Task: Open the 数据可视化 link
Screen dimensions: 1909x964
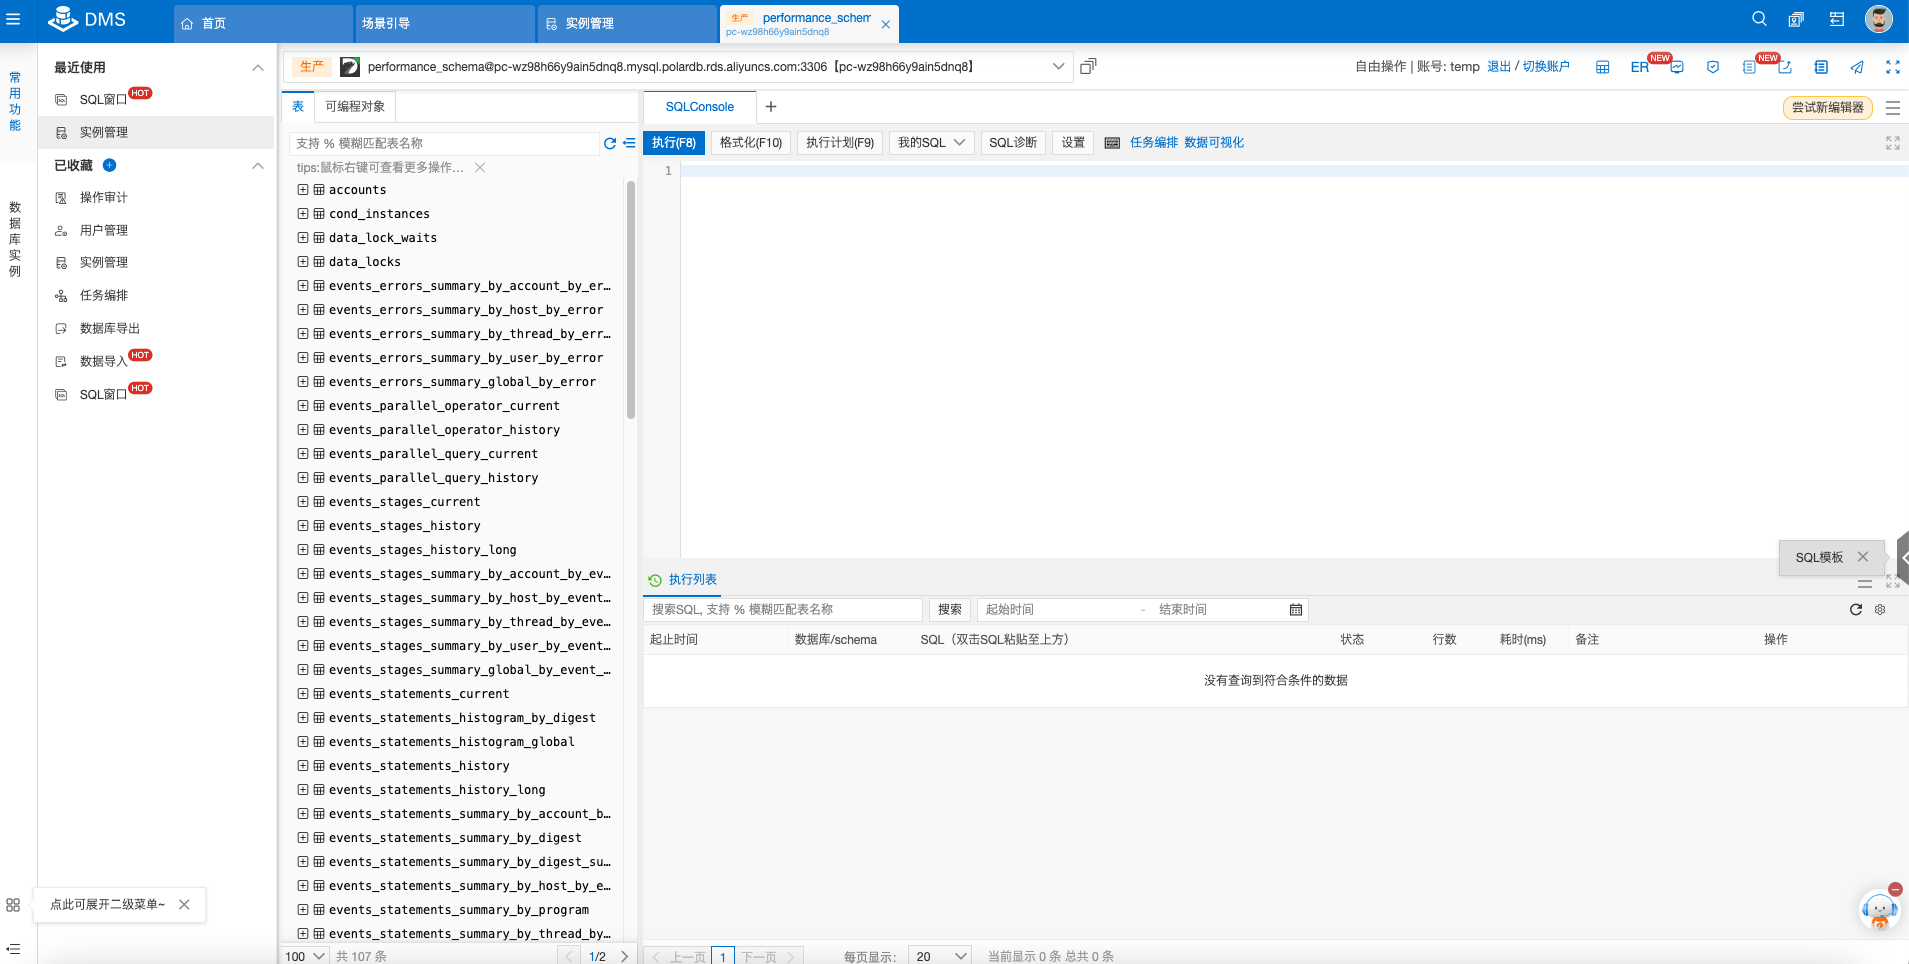Action: (x=1214, y=143)
